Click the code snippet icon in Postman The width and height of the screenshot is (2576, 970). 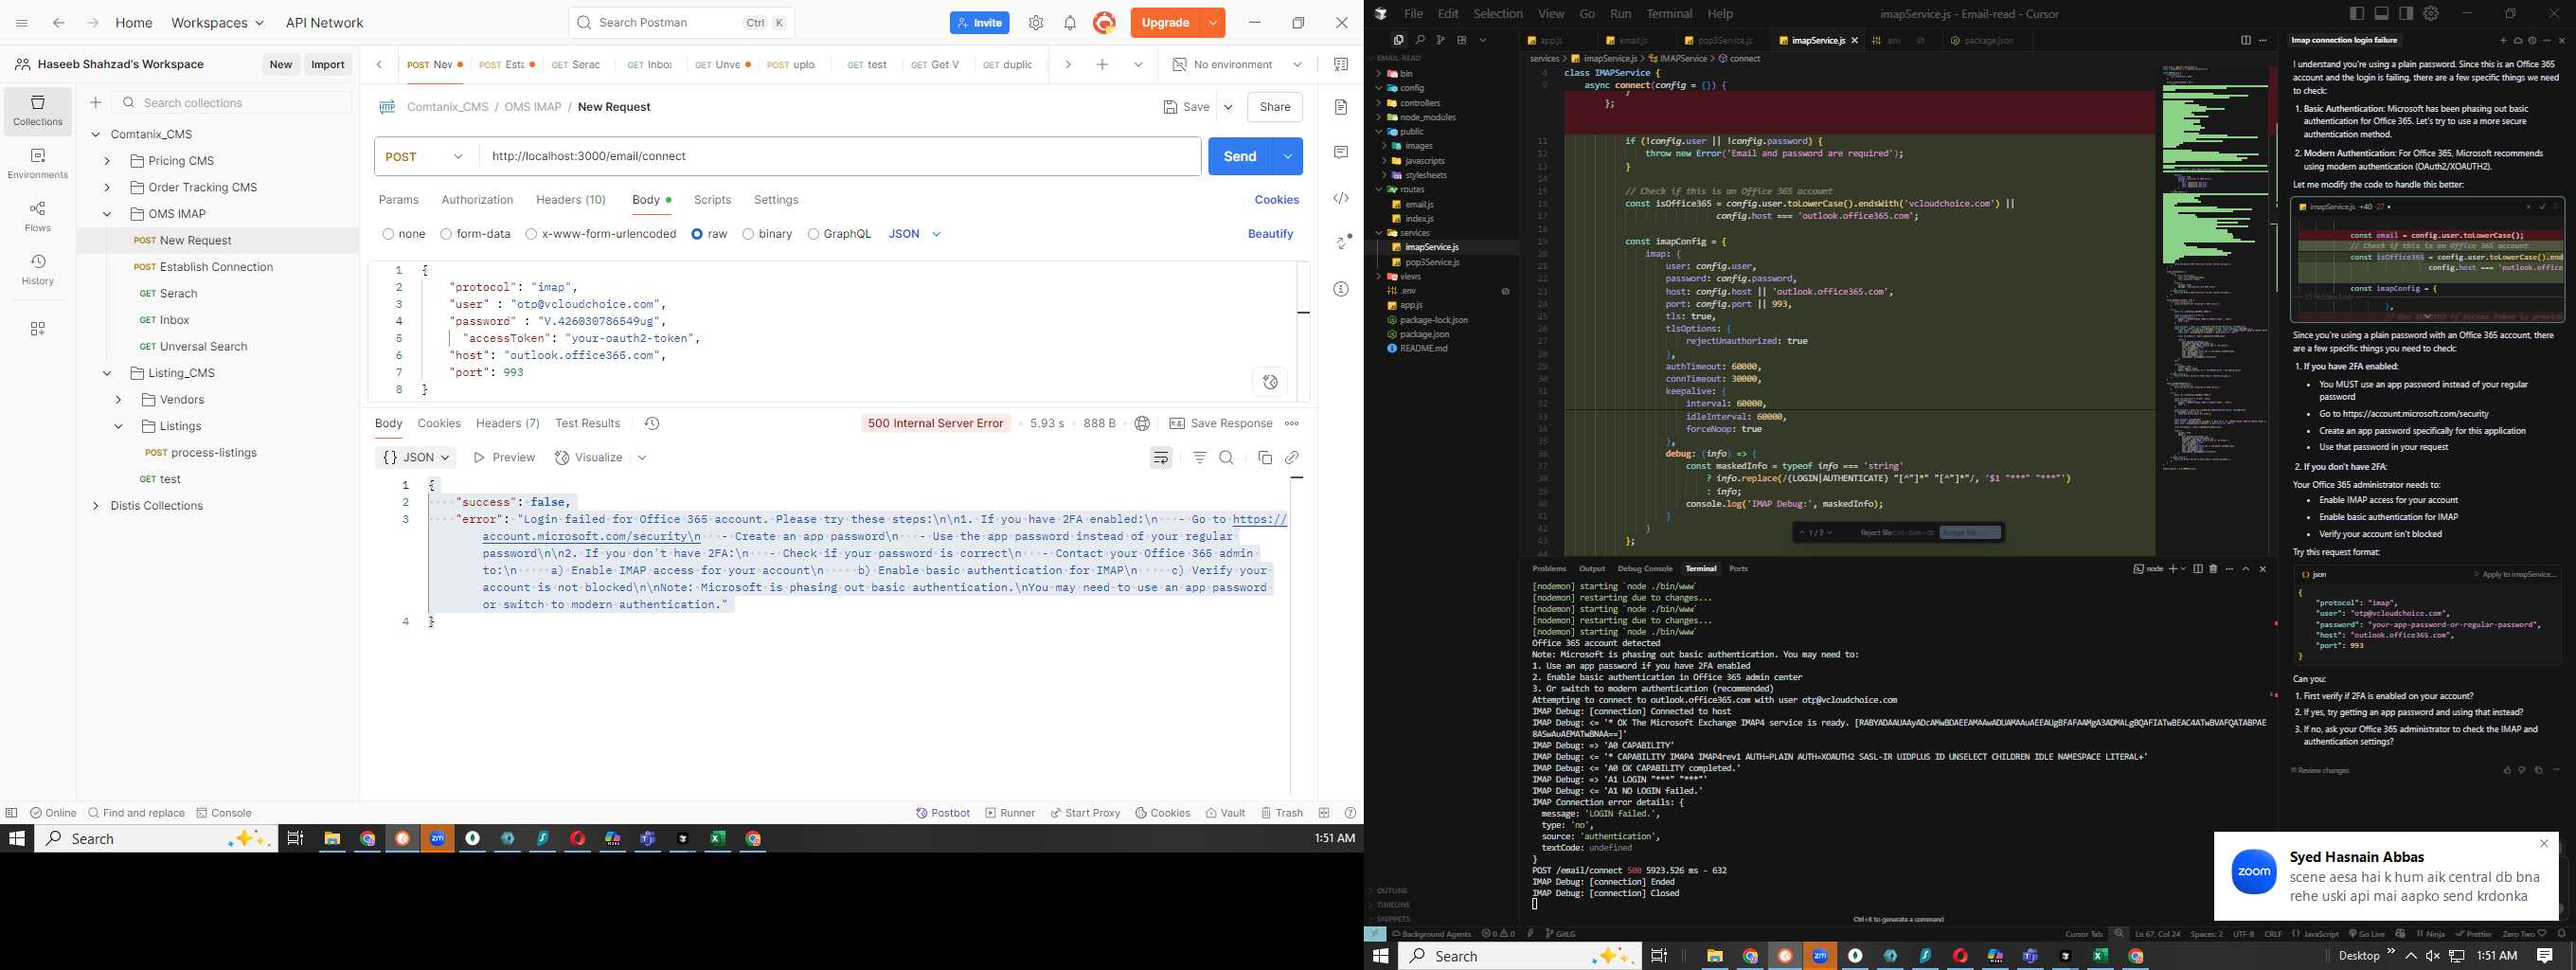(x=1341, y=198)
